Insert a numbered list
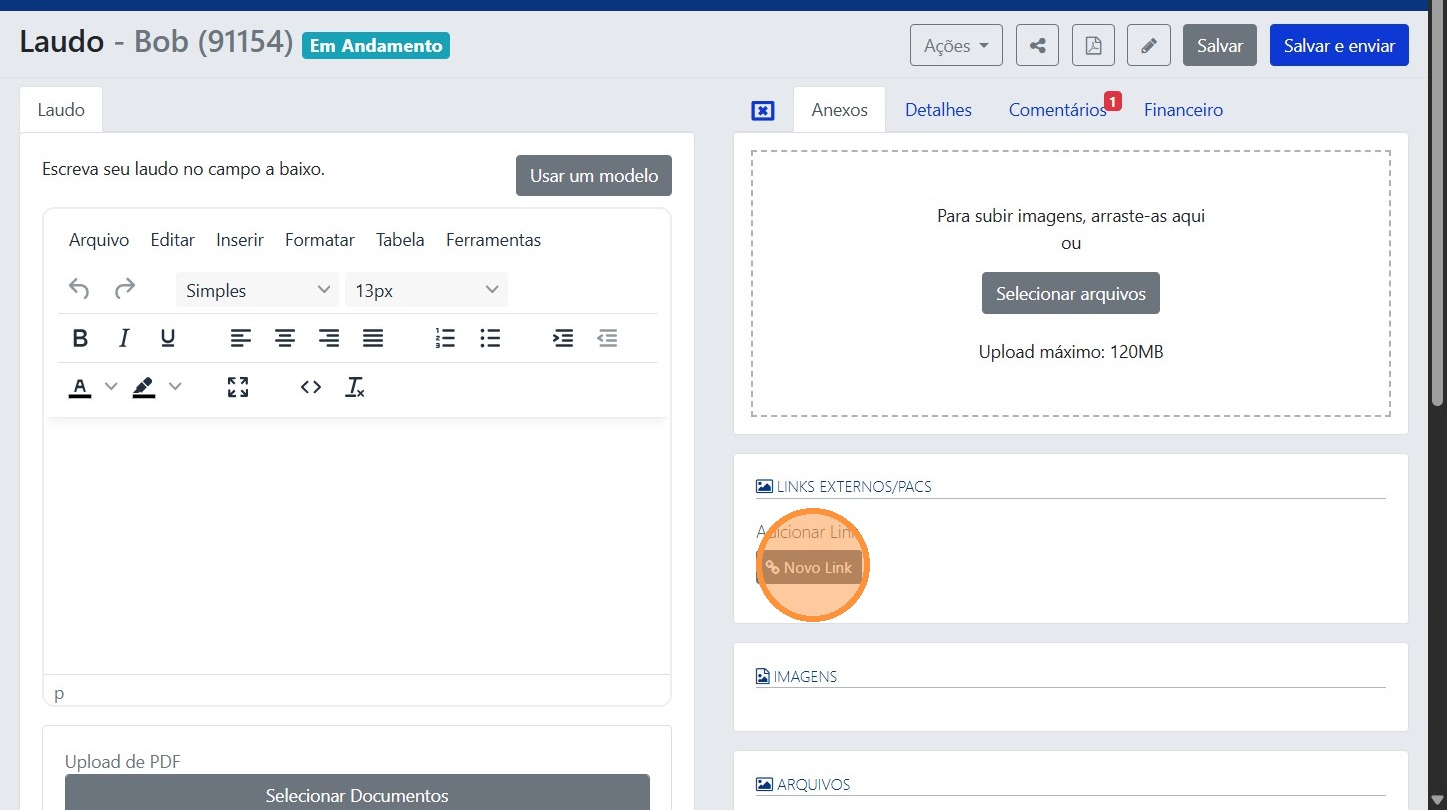The height and width of the screenshot is (810, 1447). (x=445, y=338)
